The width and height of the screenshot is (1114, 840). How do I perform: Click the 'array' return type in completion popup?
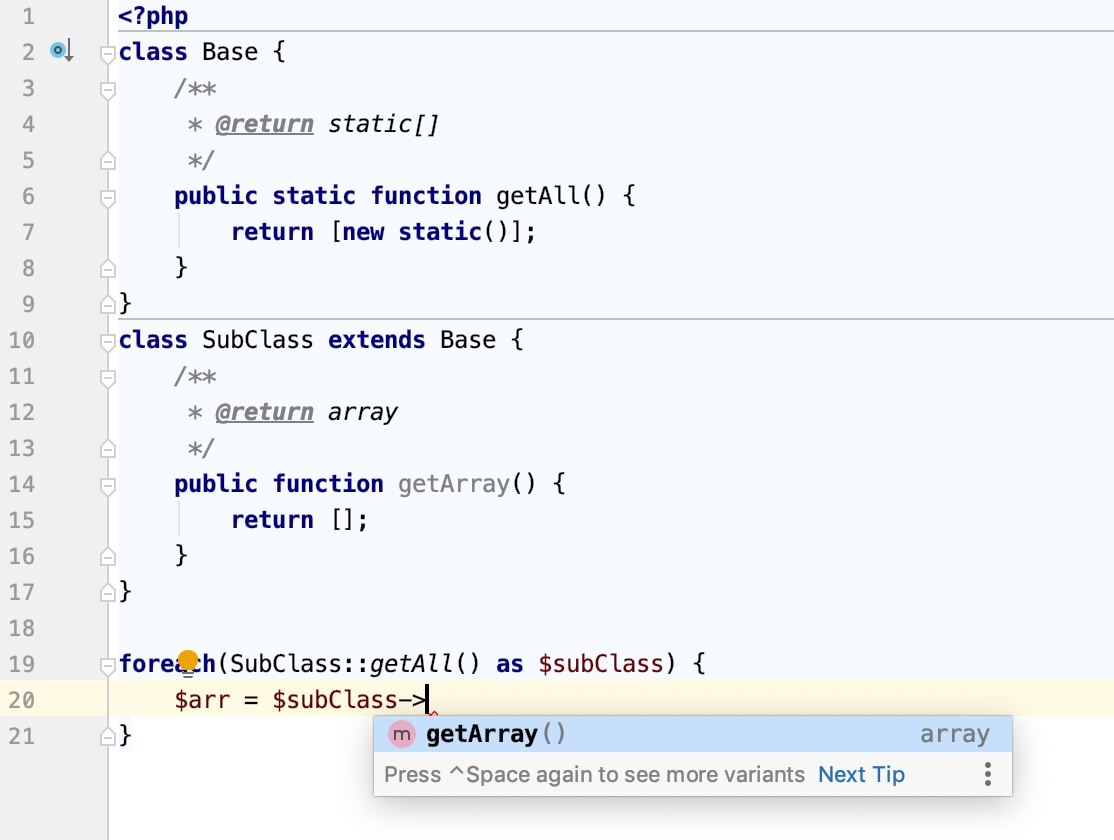pos(955,734)
